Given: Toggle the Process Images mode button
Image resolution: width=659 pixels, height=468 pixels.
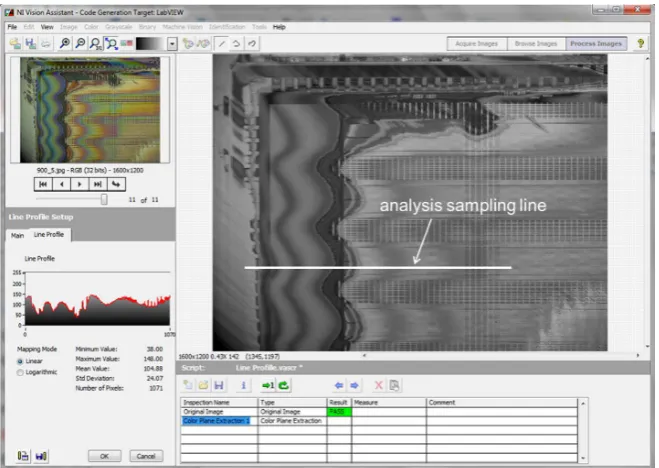Looking at the screenshot, I should click(596, 44).
